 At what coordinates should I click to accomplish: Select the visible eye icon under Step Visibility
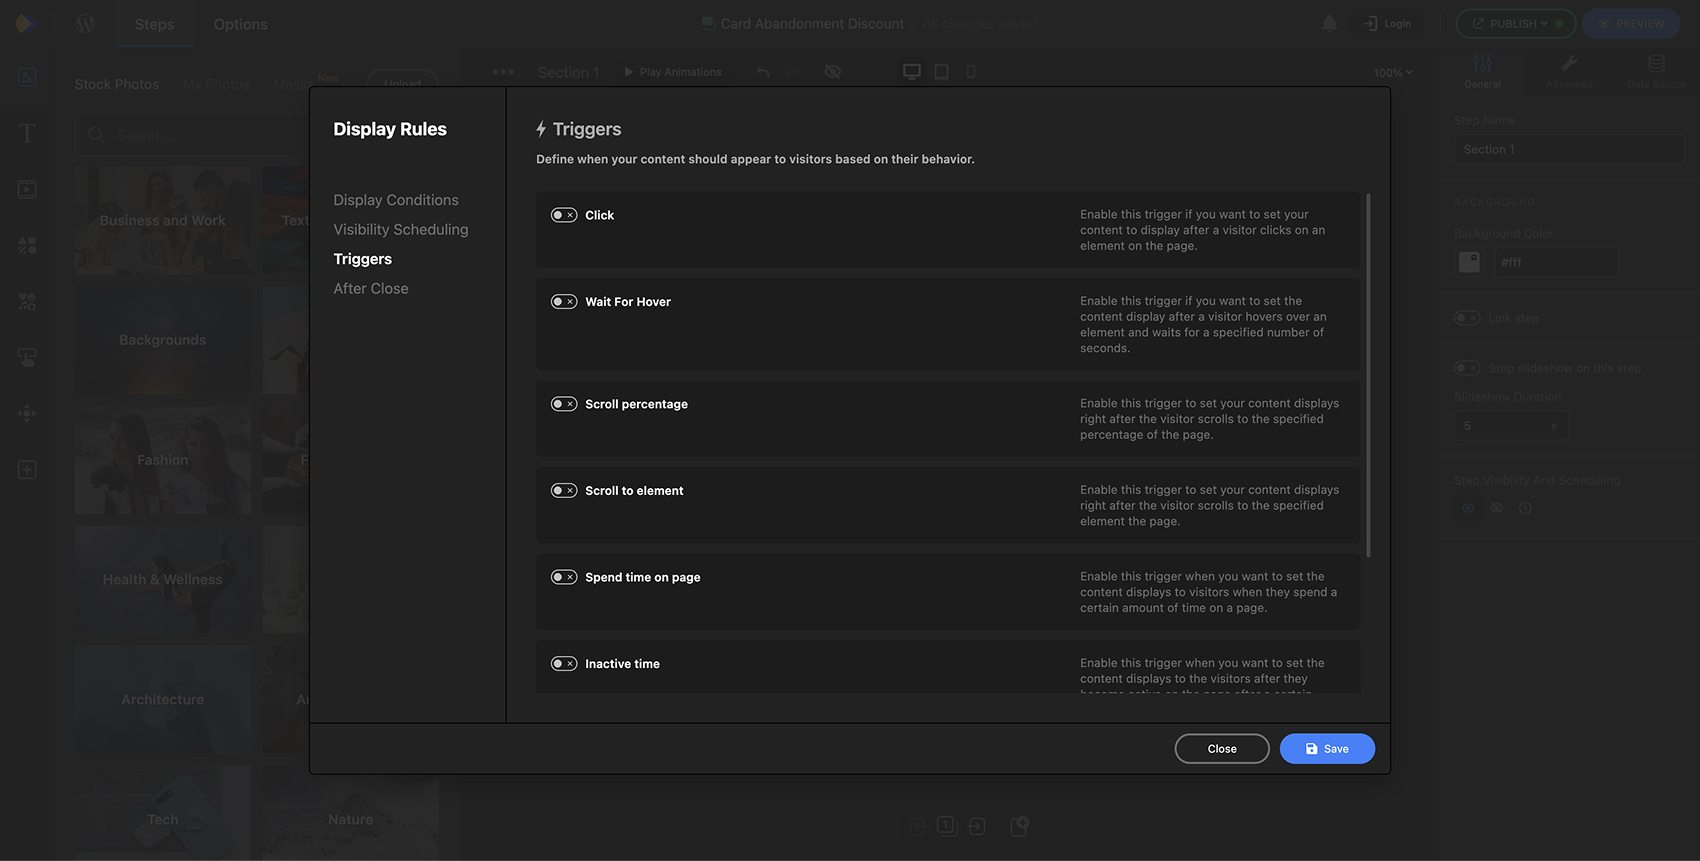click(1468, 508)
